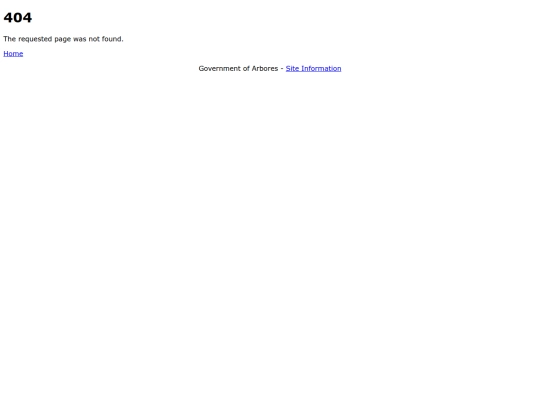The width and height of the screenshot is (540, 405).
Task: Follow the Site Information link
Action: [313, 69]
